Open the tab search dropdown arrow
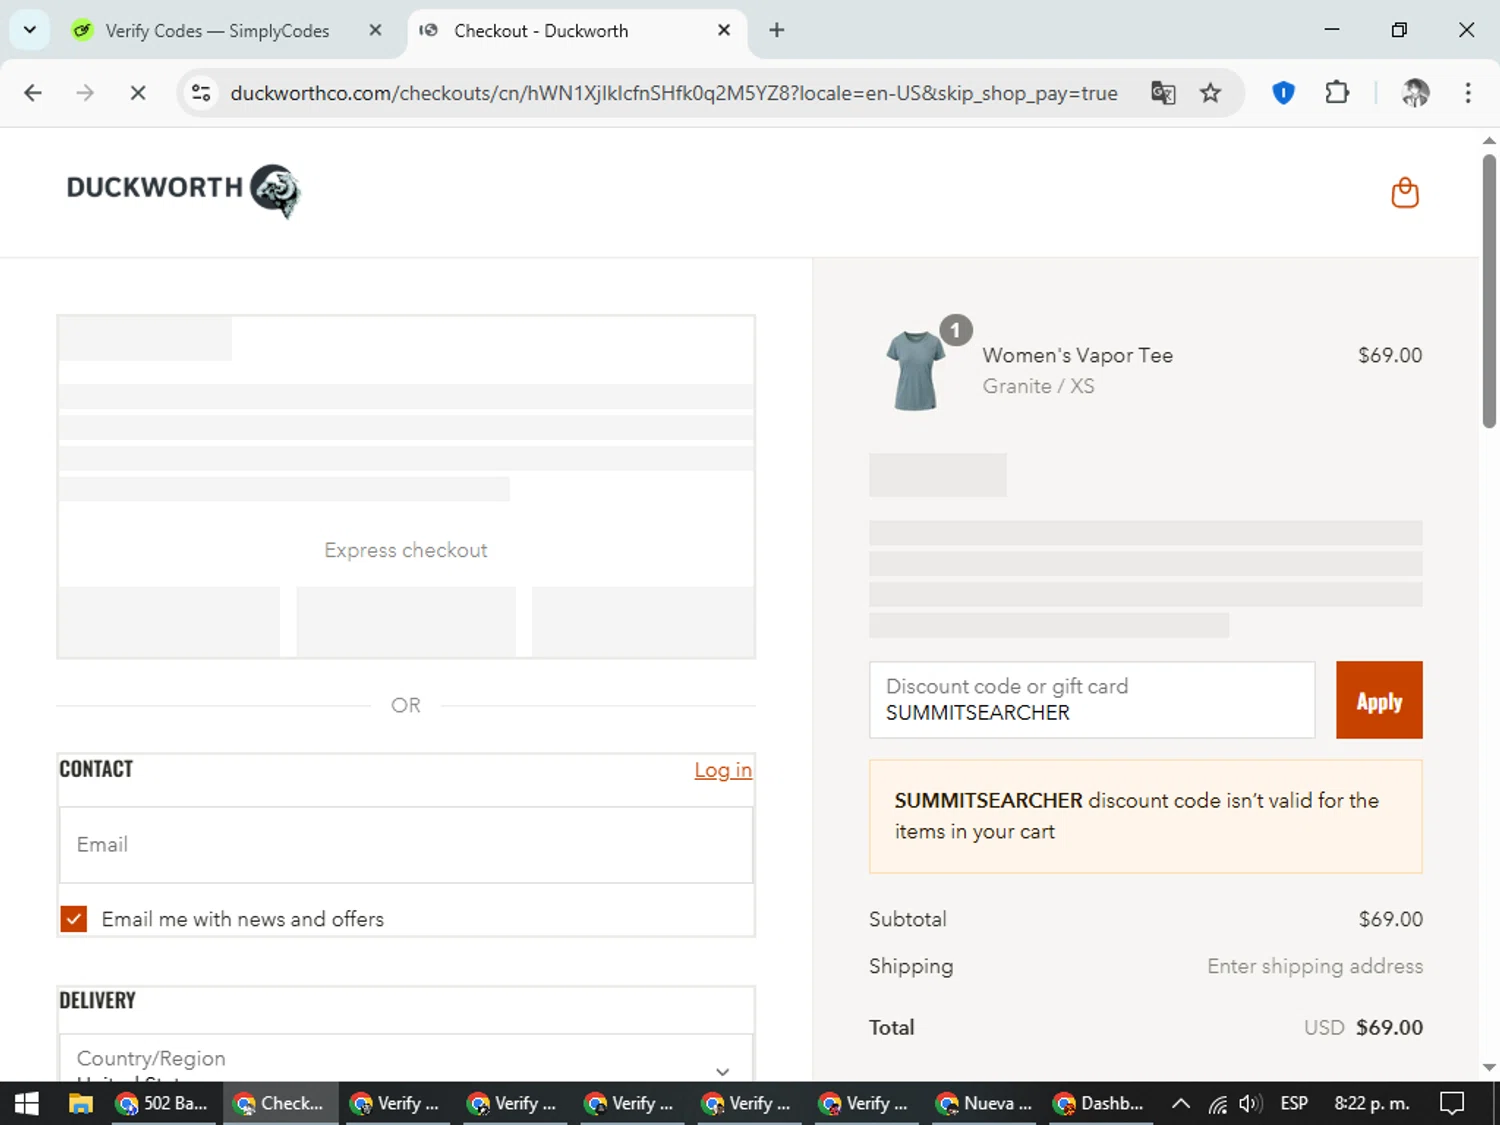The height and width of the screenshot is (1125, 1500). pyautogui.click(x=30, y=30)
